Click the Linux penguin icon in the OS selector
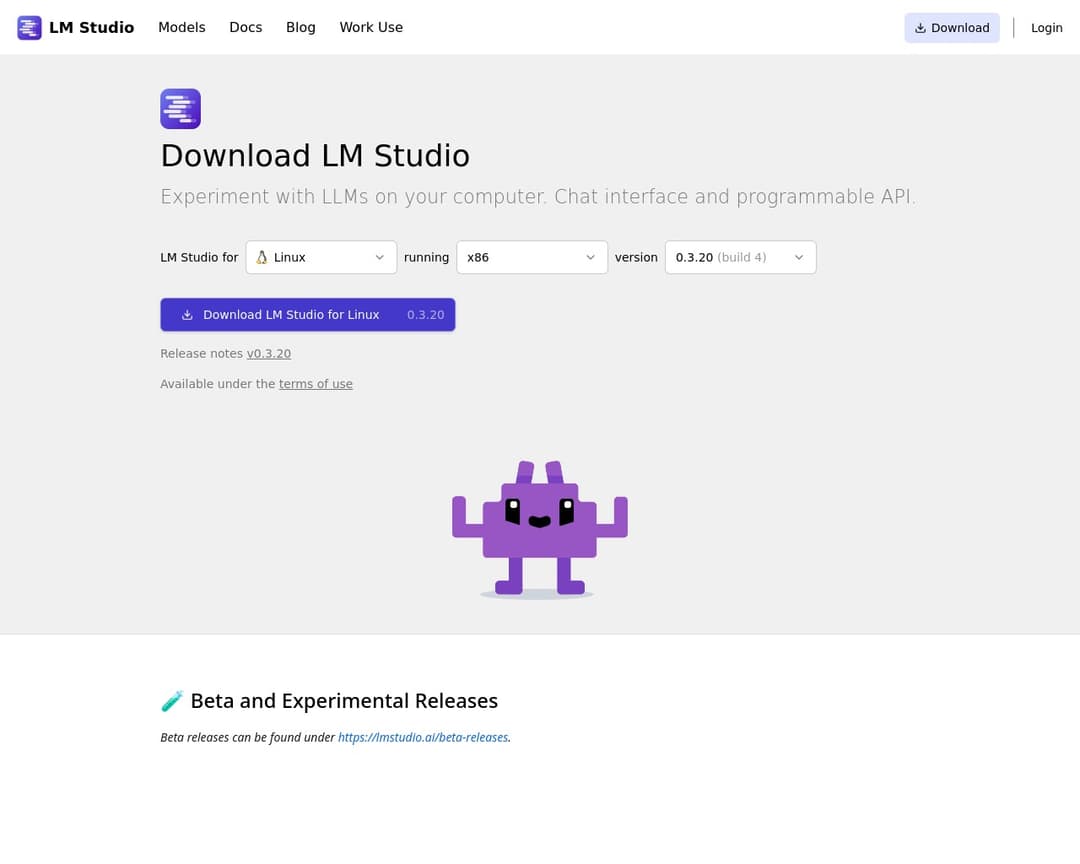1080x864 pixels. coord(261,257)
